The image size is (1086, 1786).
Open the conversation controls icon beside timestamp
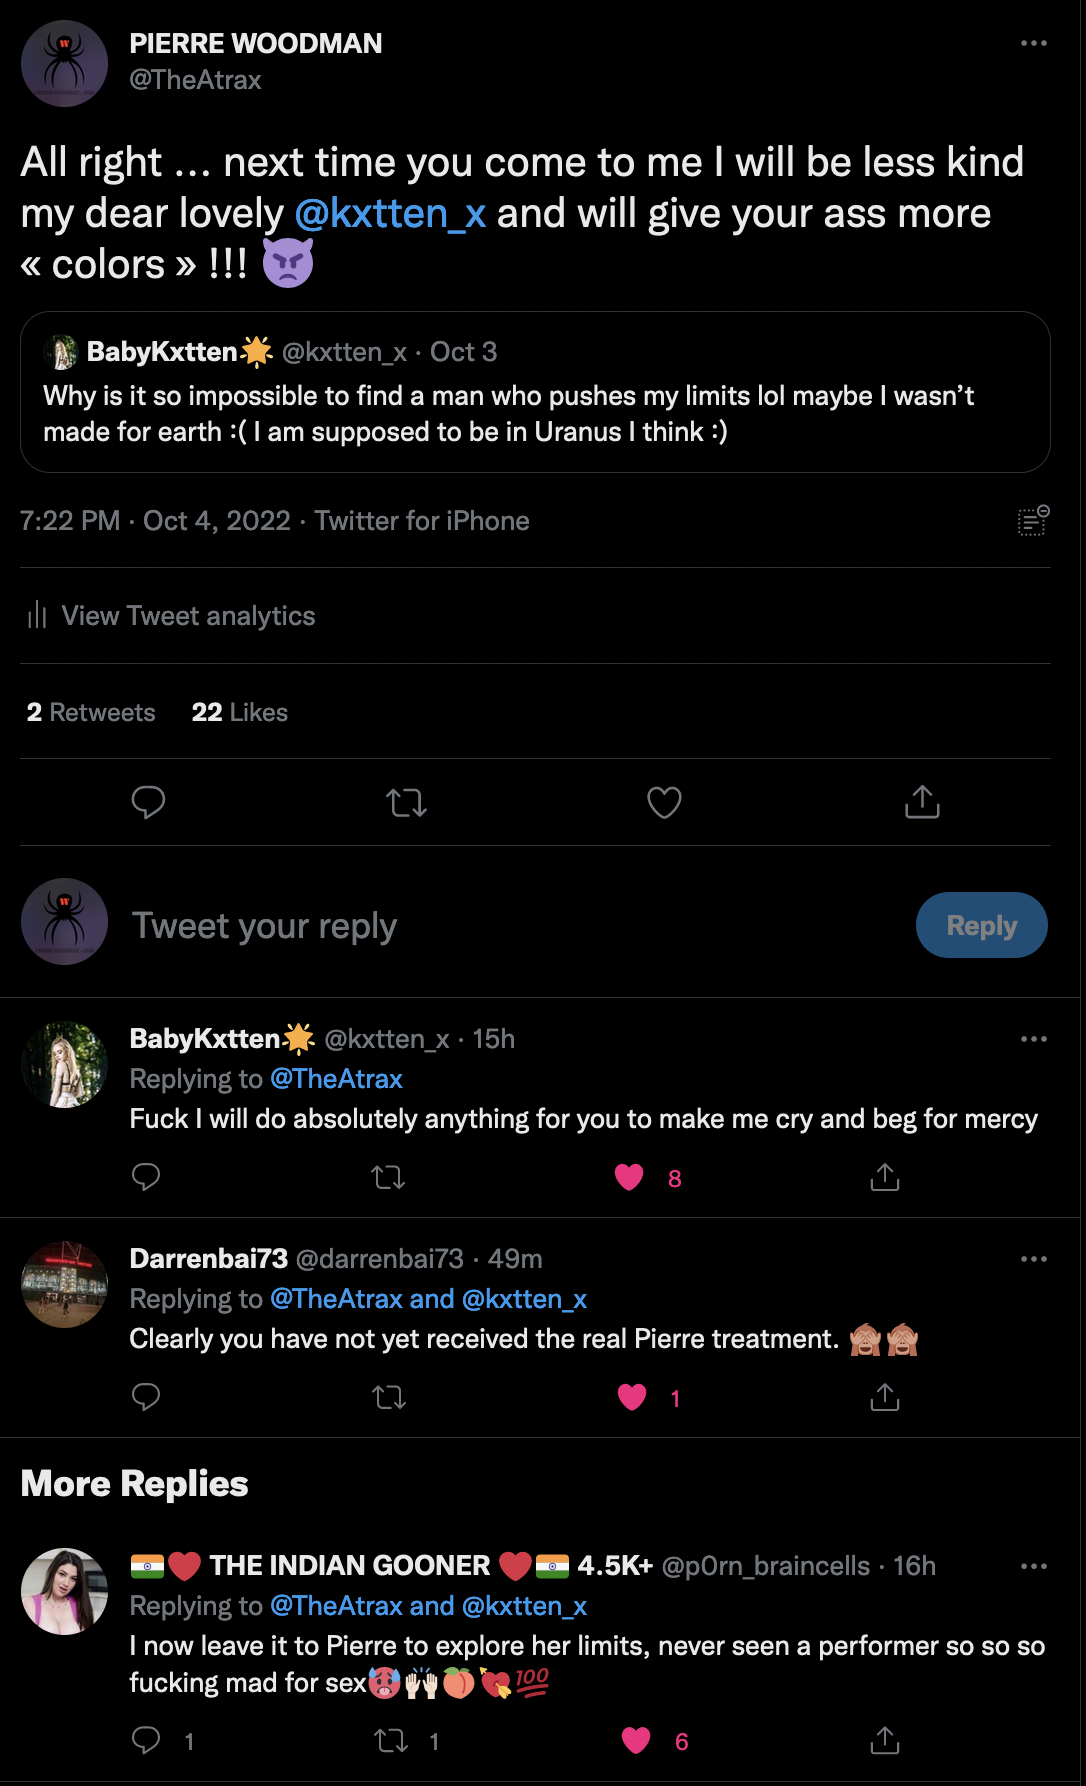tap(1033, 521)
